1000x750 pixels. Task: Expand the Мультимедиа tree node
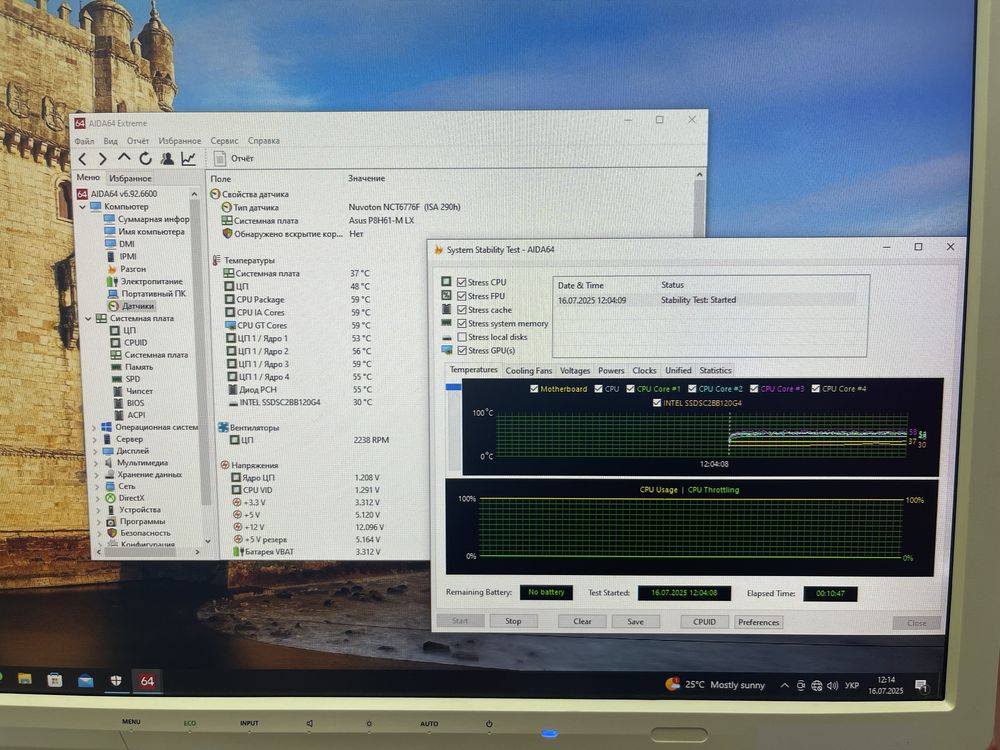tap(96, 464)
